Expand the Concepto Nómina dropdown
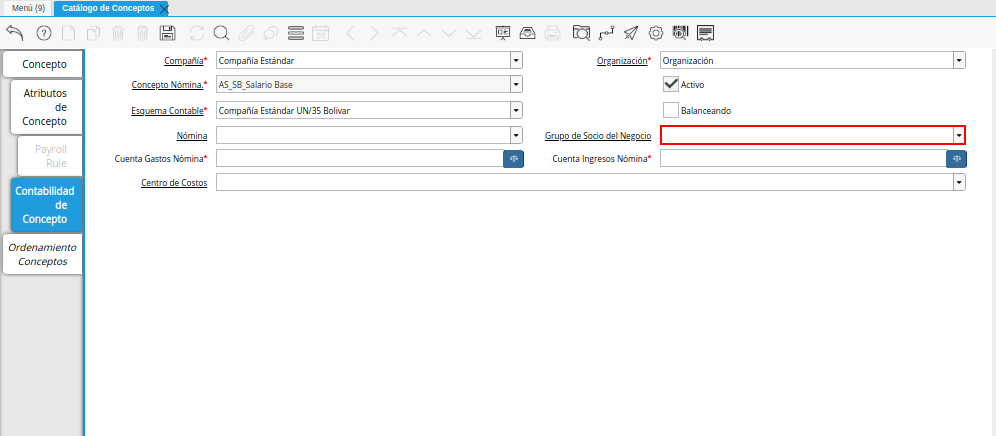This screenshot has height=436, width=996. (x=516, y=84)
